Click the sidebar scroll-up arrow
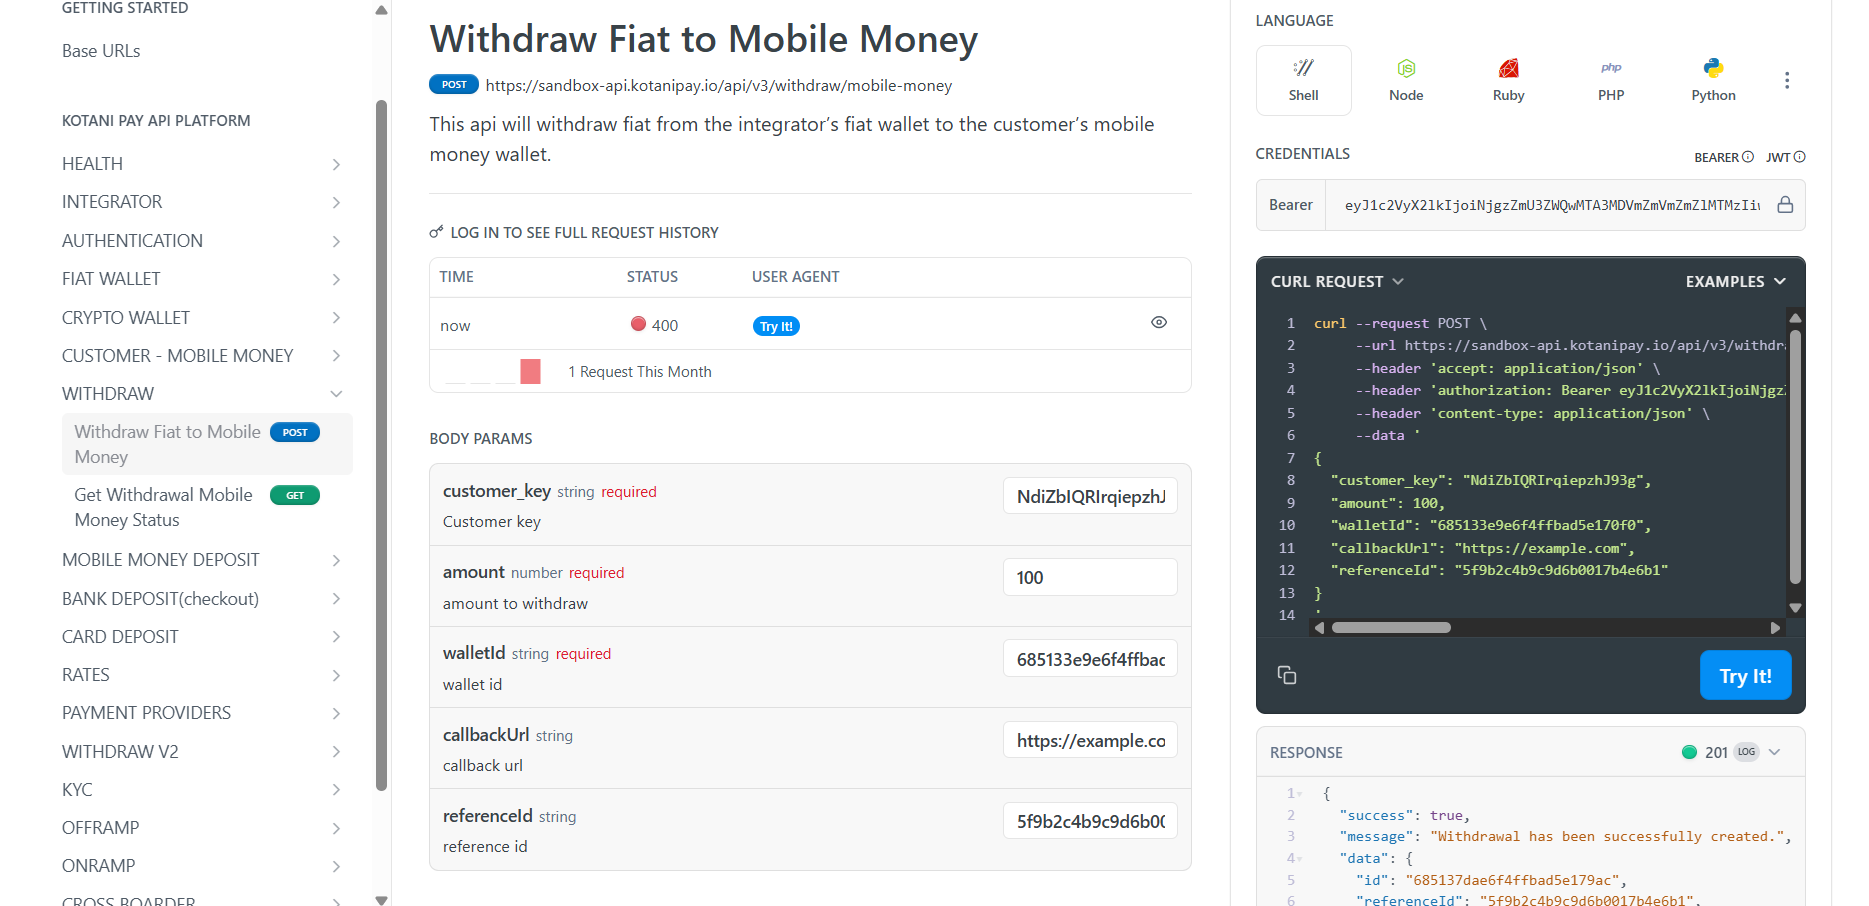 point(381,10)
